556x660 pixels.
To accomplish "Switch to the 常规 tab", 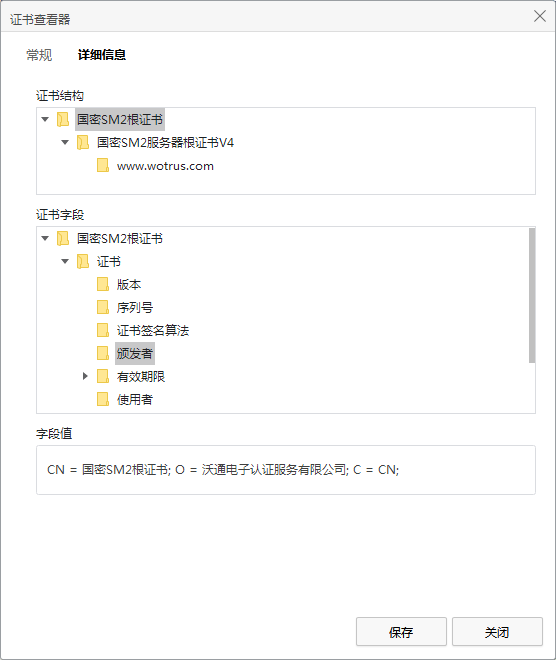I will [39, 55].
